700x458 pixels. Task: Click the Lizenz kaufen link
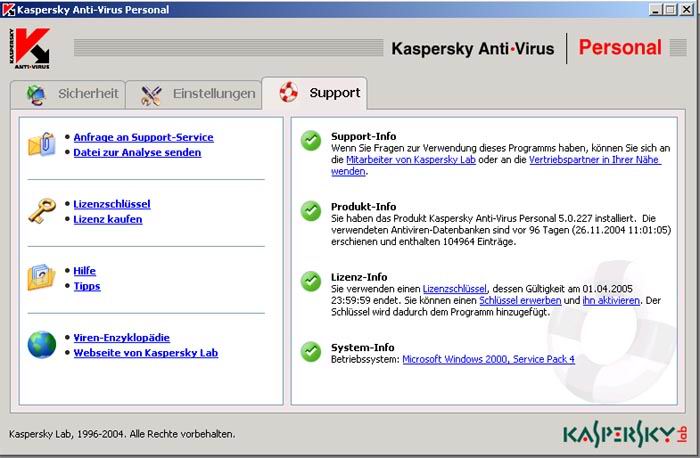pos(108,219)
